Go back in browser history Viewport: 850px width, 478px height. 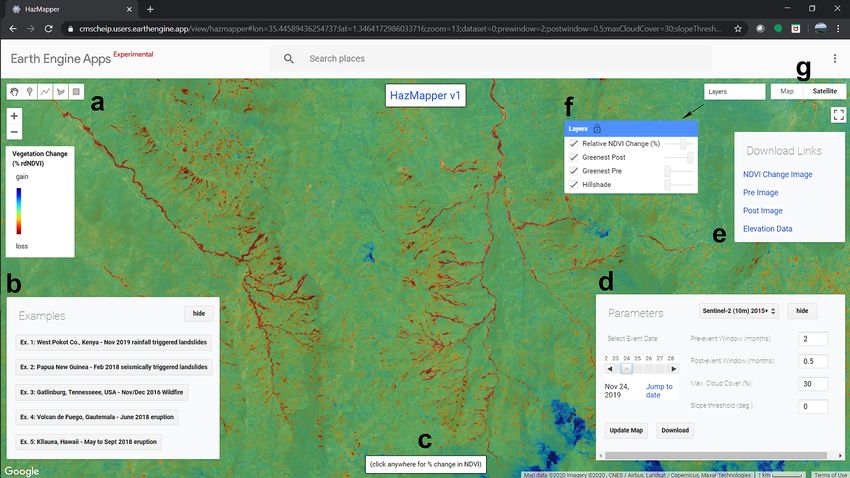coord(13,29)
